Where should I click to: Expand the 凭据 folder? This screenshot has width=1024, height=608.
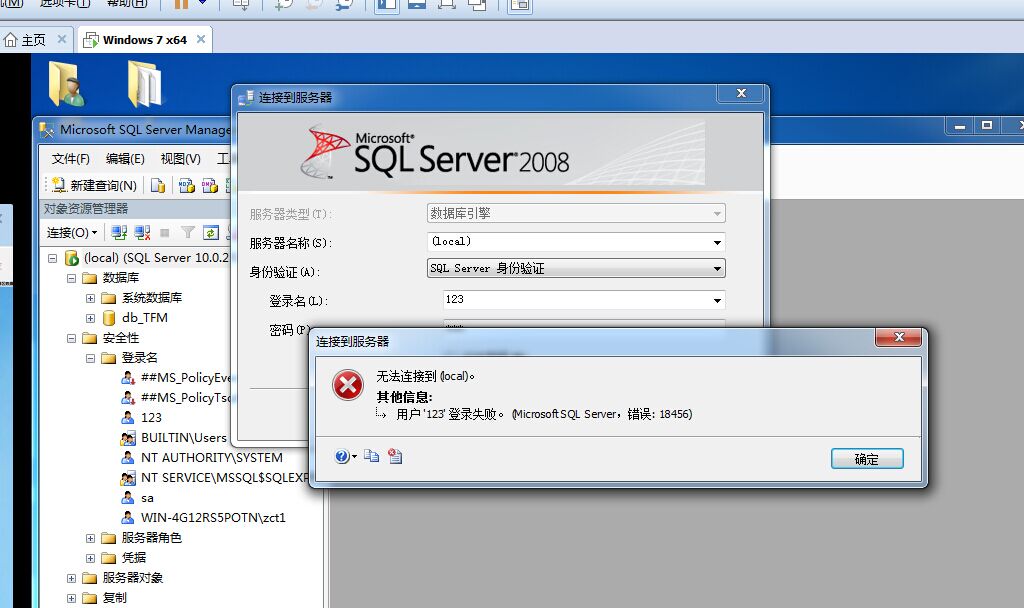90,558
